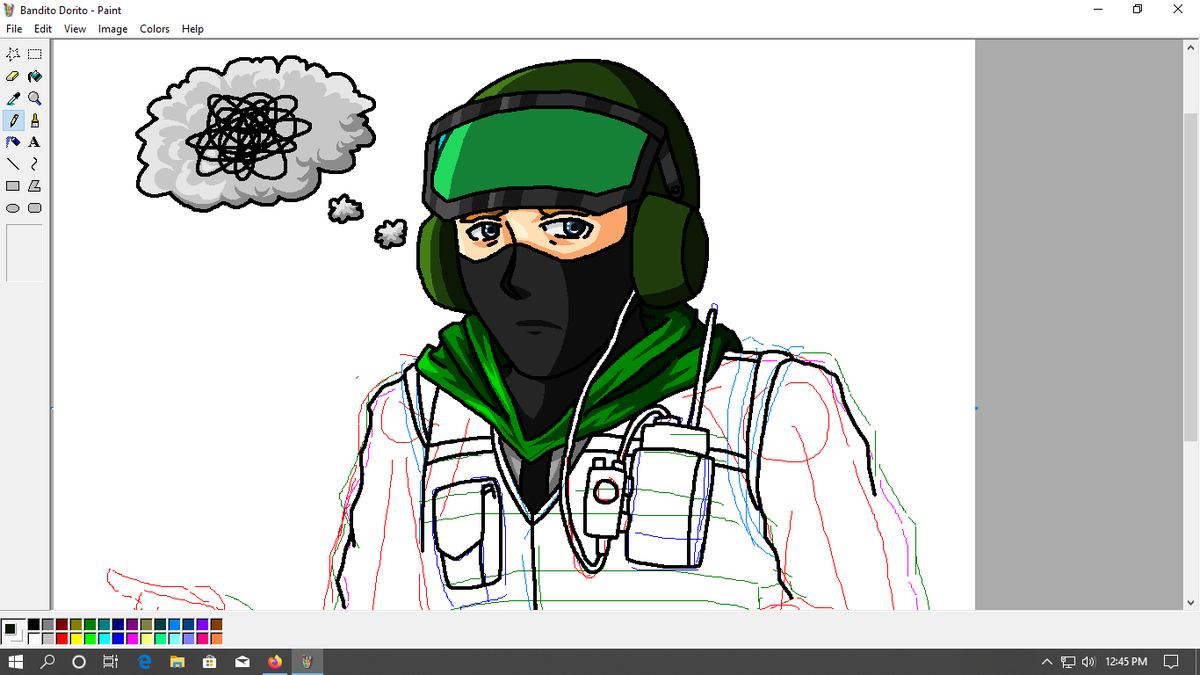
Task: Pick the bright lime green swatch
Action: (90, 638)
